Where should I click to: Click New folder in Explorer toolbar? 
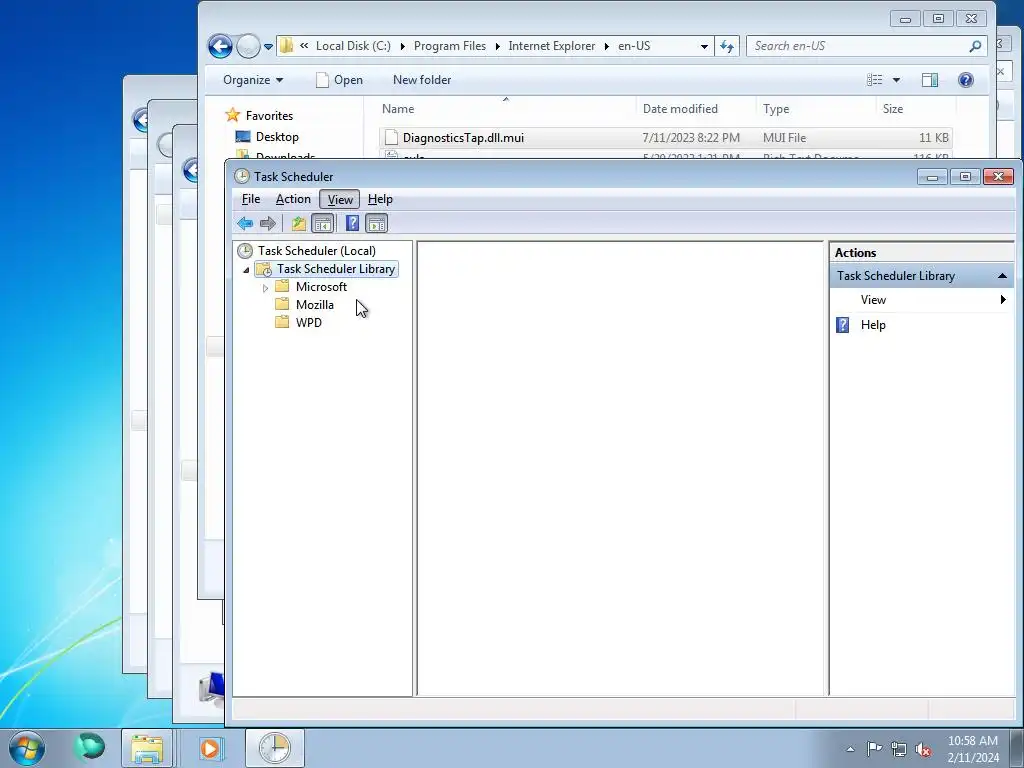422,80
